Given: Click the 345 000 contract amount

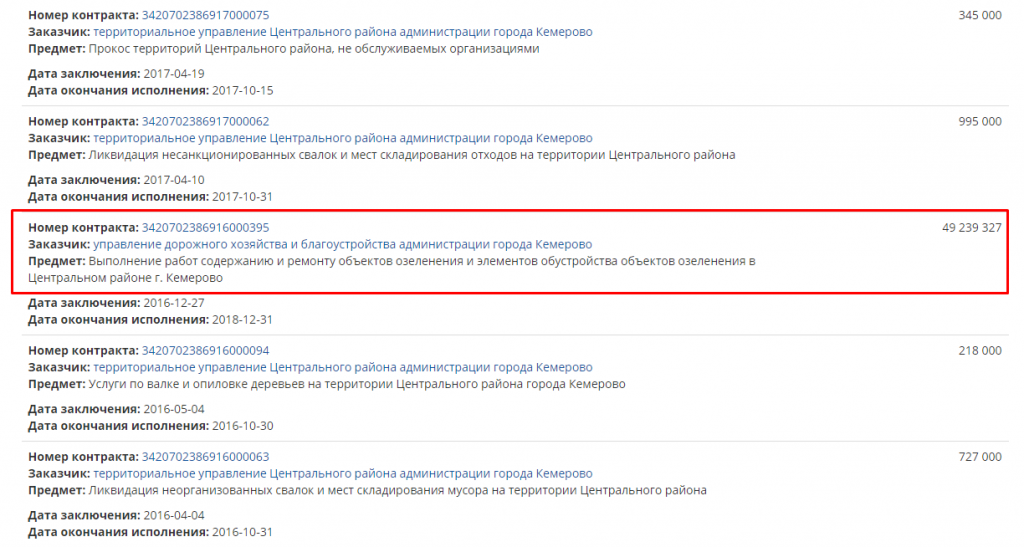Looking at the screenshot, I should [979, 16].
